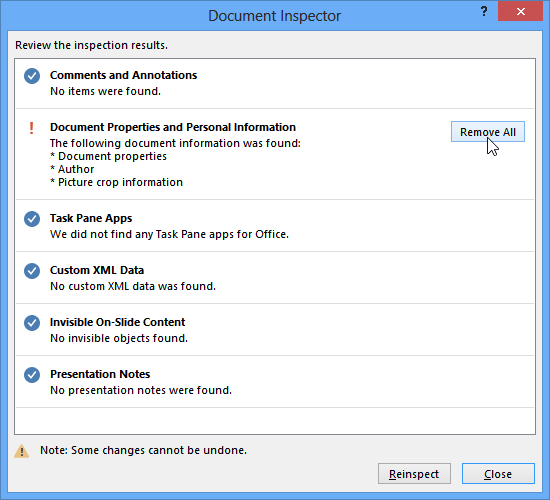Click 'No custom XML data was found.' text
The height and width of the screenshot is (500, 550).
point(133,286)
